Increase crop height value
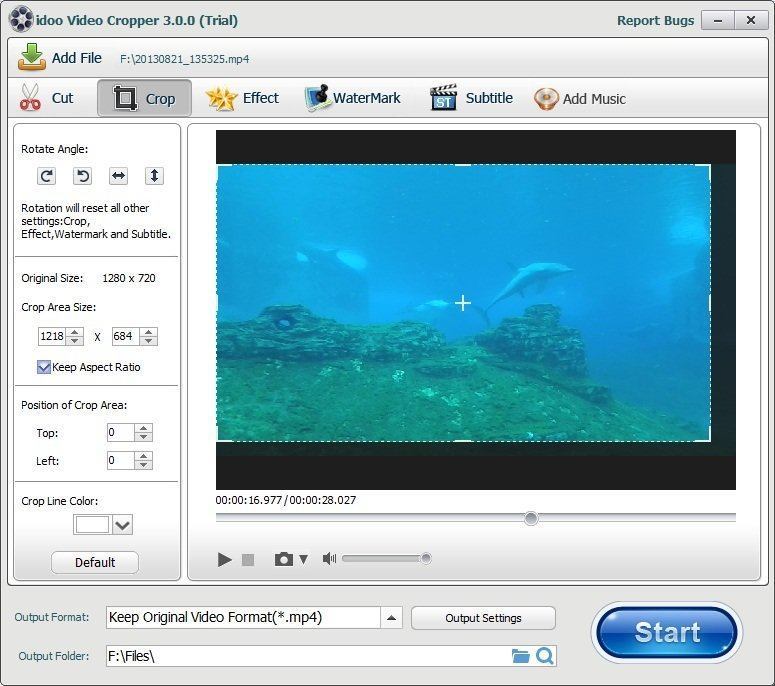 [148, 332]
